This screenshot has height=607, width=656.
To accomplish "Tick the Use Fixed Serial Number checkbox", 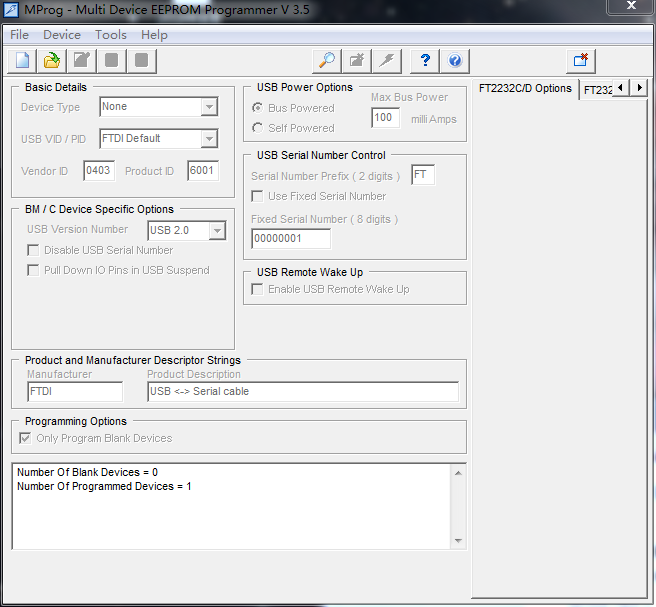I will (x=257, y=196).
